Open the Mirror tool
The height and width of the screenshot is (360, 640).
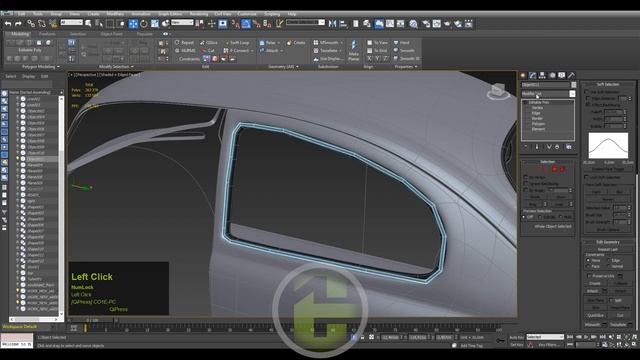[332, 24]
